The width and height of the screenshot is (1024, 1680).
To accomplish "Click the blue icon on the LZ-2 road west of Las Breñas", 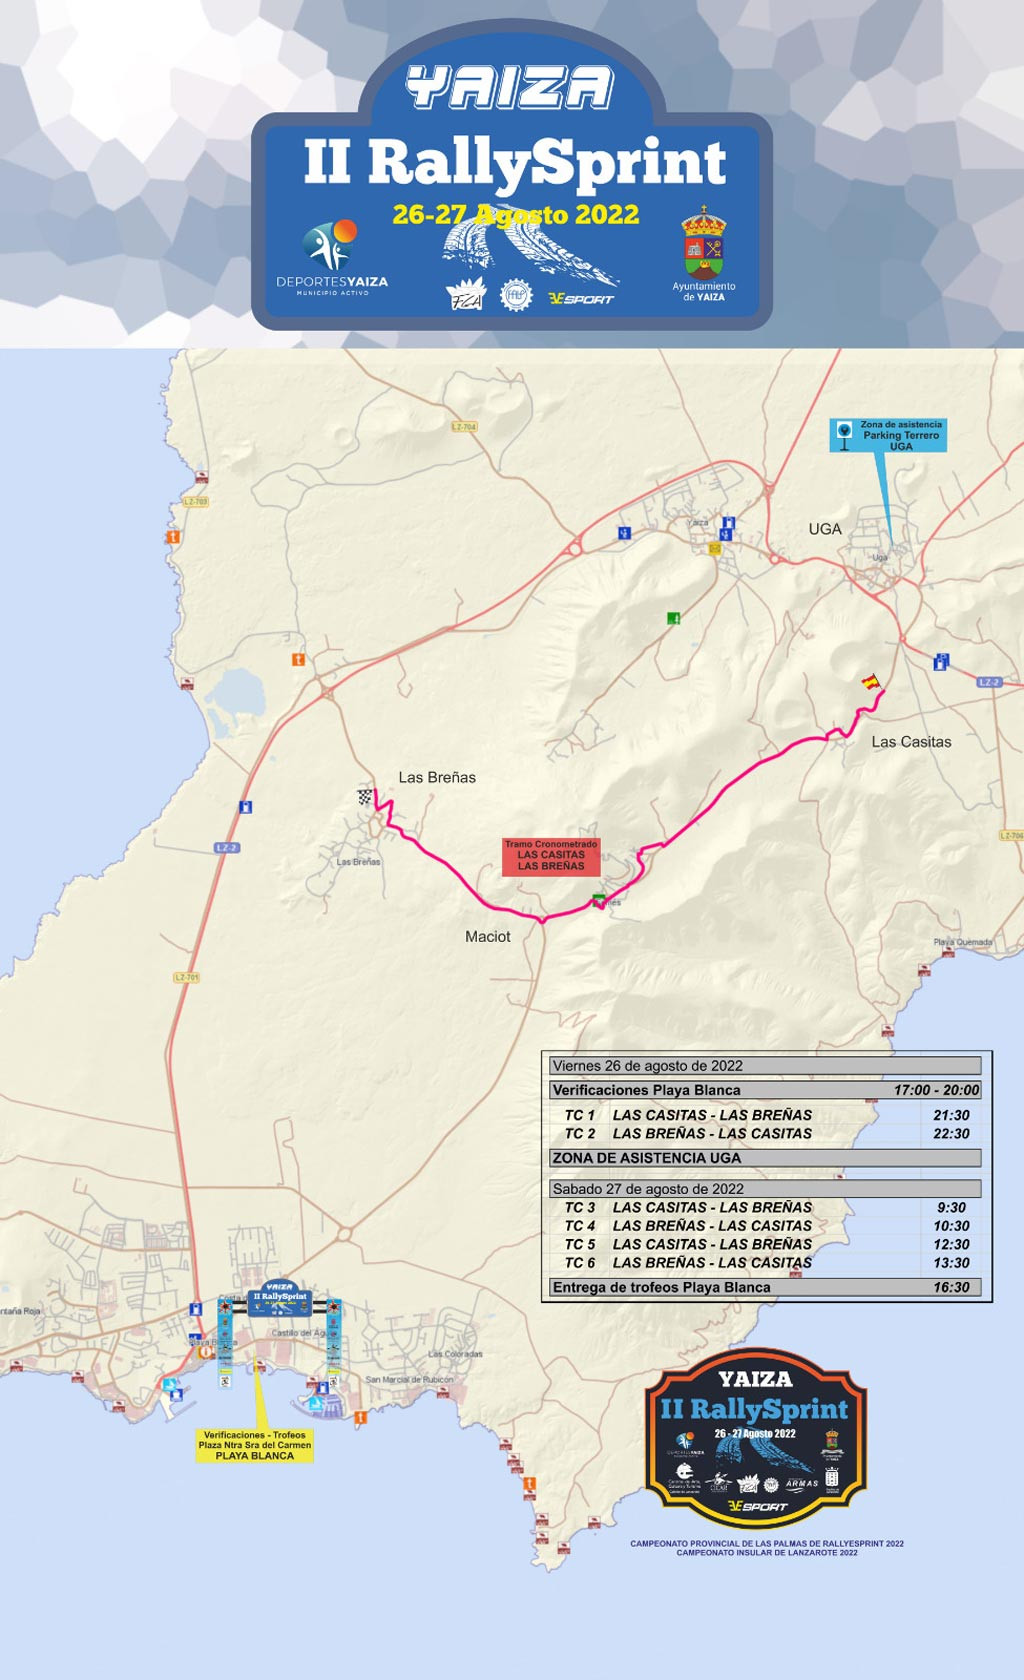I will tap(245, 807).
